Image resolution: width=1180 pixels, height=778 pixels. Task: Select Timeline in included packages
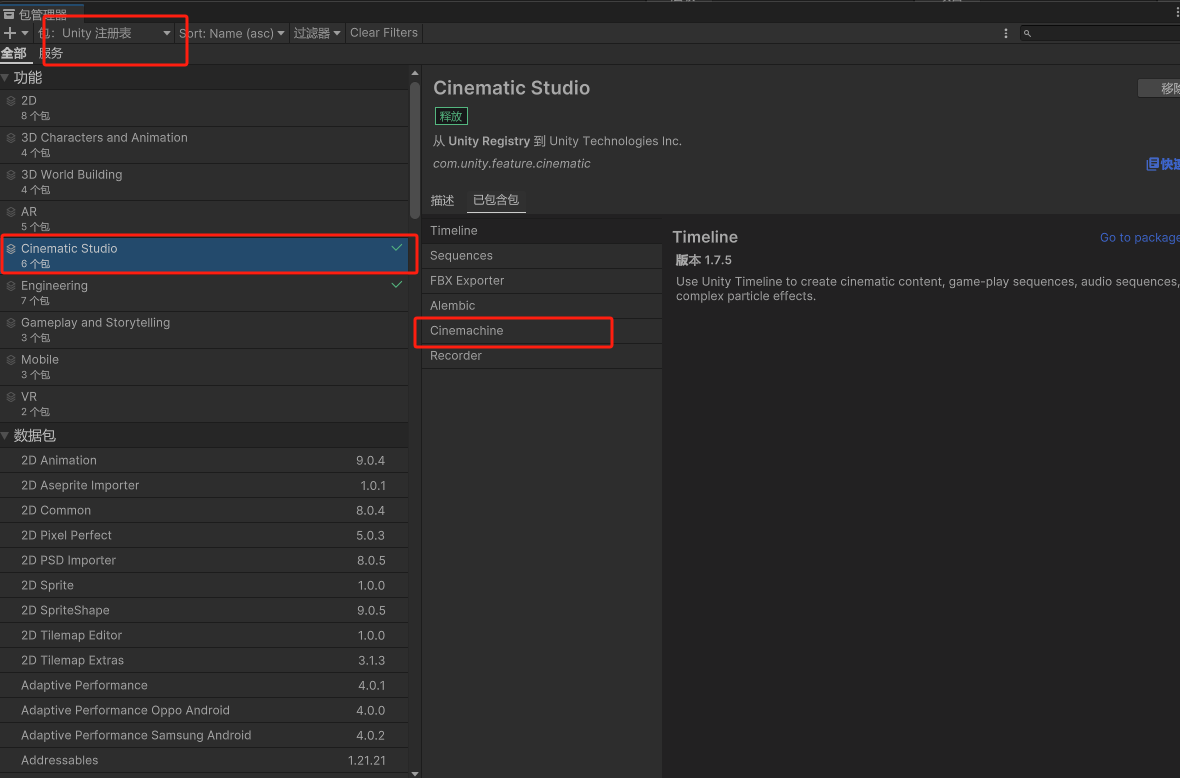[542, 230]
